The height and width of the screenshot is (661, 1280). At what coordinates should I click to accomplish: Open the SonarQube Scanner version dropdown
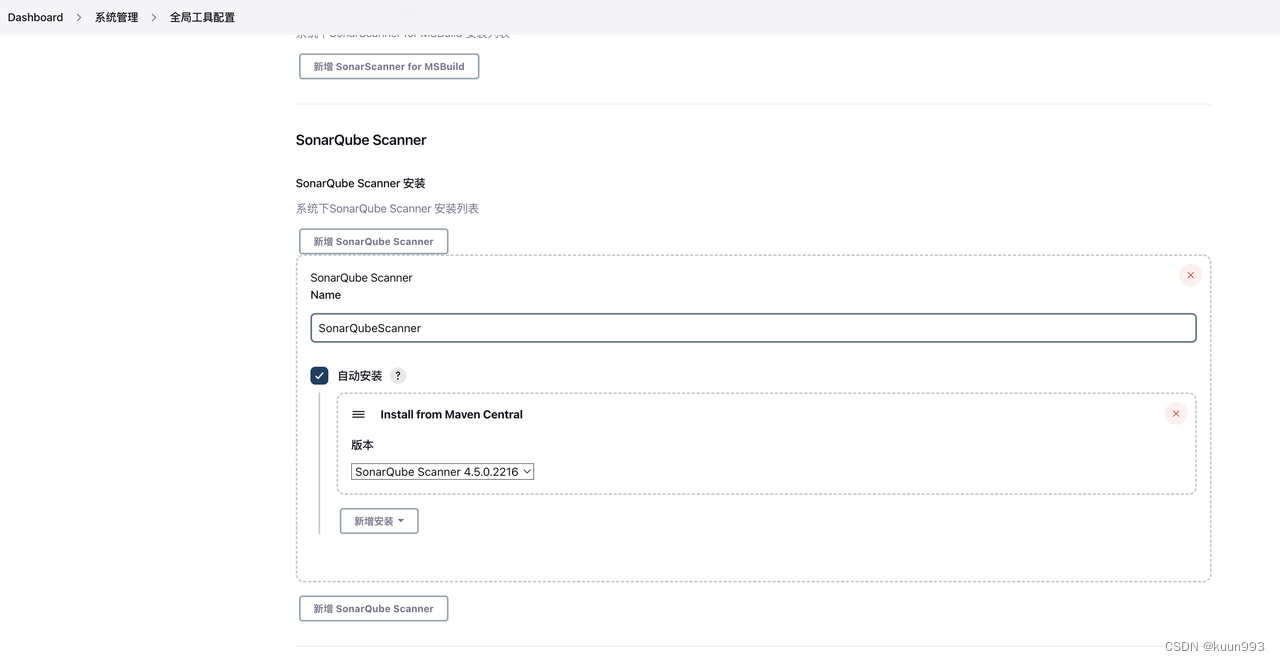442,471
